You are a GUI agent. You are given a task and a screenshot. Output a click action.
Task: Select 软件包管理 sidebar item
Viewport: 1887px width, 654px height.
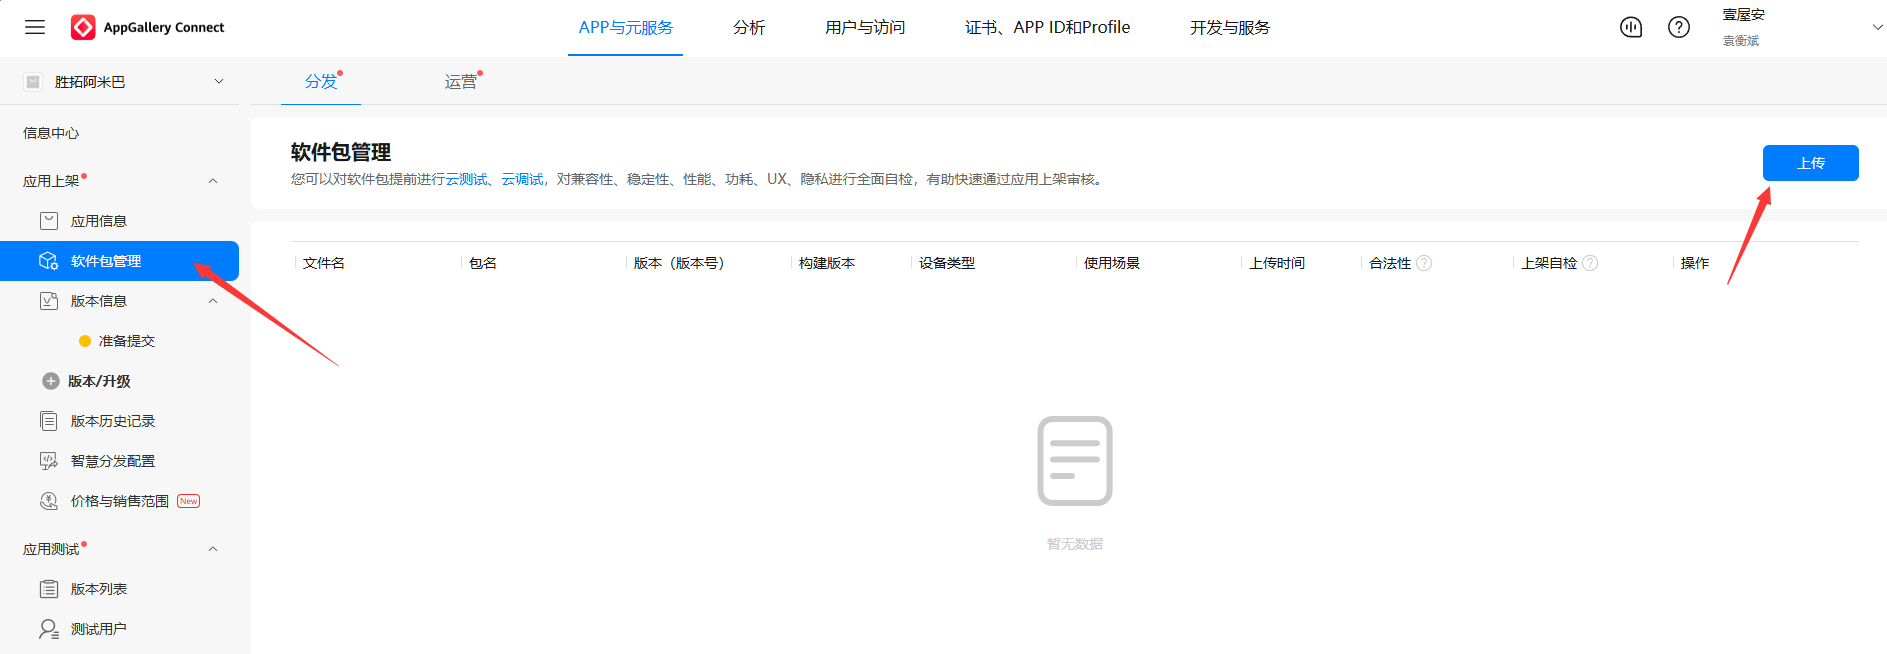click(119, 261)
